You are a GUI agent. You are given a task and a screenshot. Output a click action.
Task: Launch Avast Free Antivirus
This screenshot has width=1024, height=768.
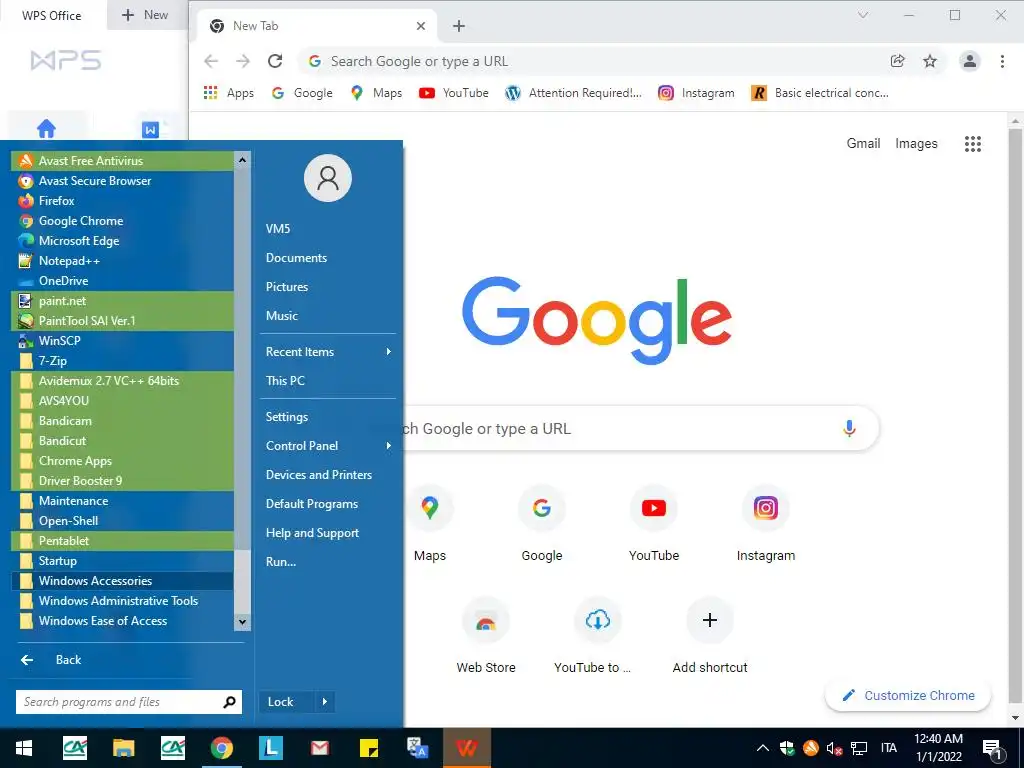click(x=122, y=161)
